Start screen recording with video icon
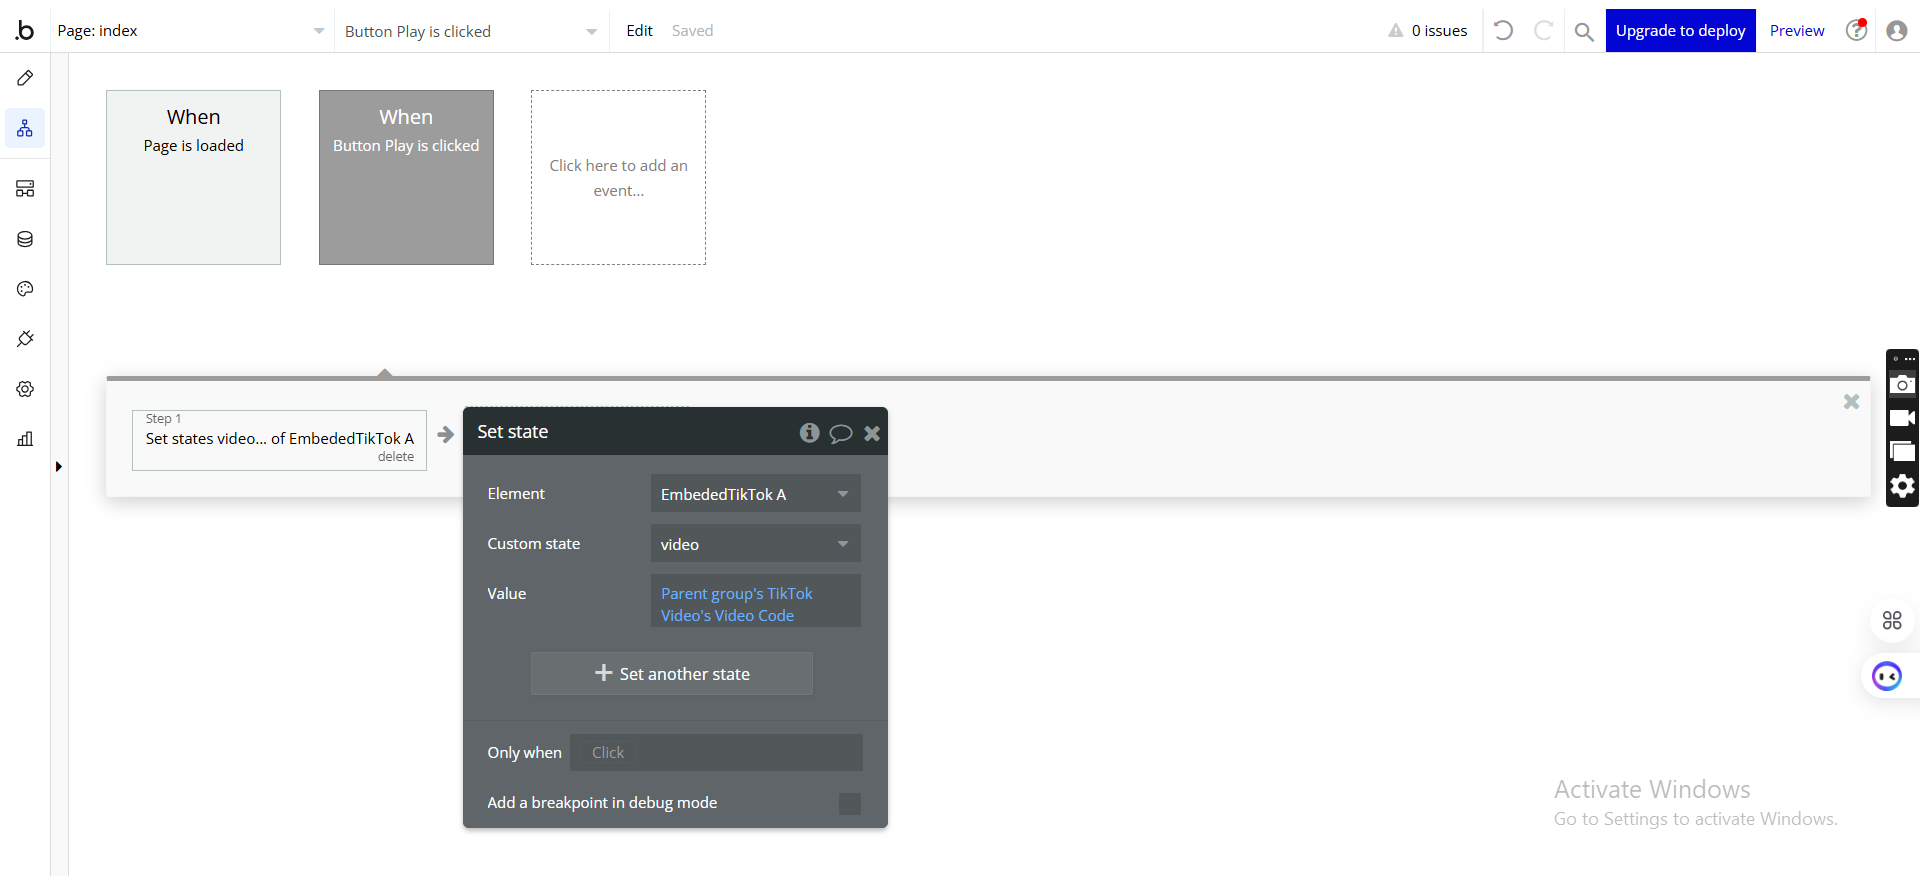This screenshot has height=876, width=1920. tap(1902, 418)
